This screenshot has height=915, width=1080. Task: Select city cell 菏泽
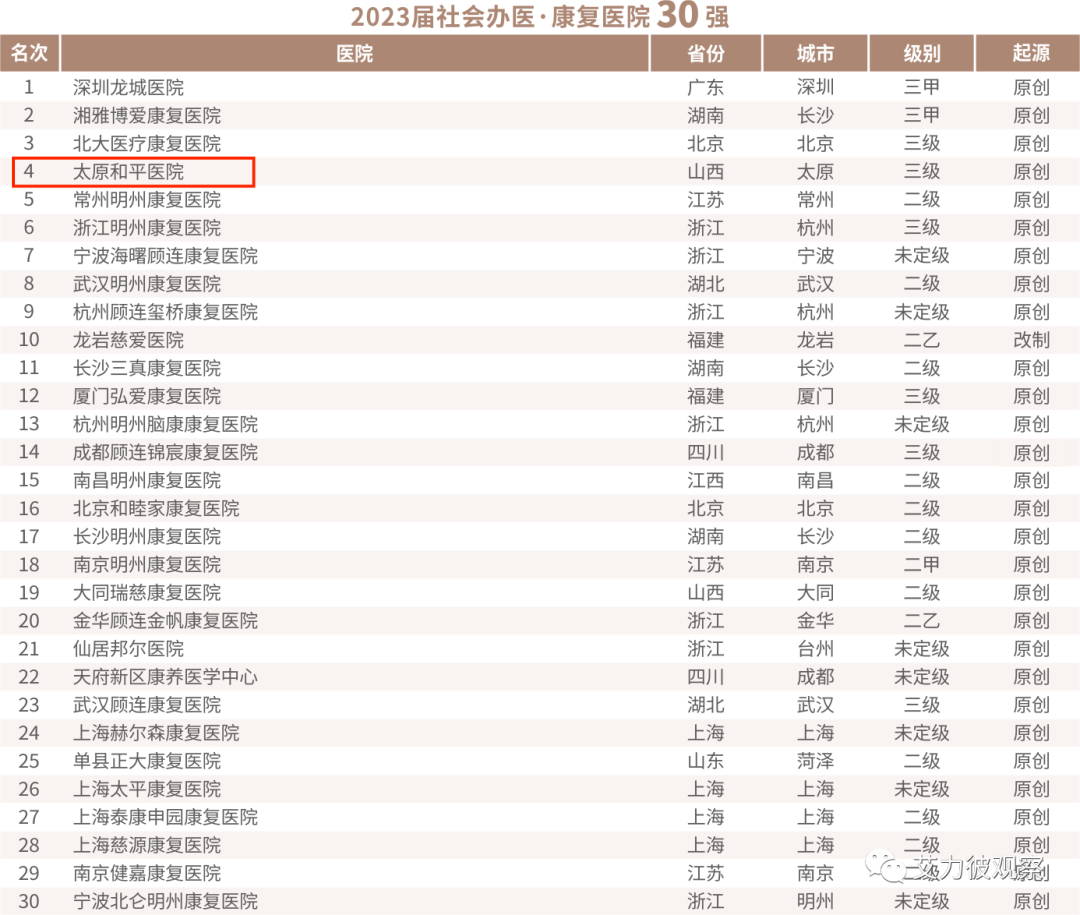pyautogui.click(x=816, y=761)
